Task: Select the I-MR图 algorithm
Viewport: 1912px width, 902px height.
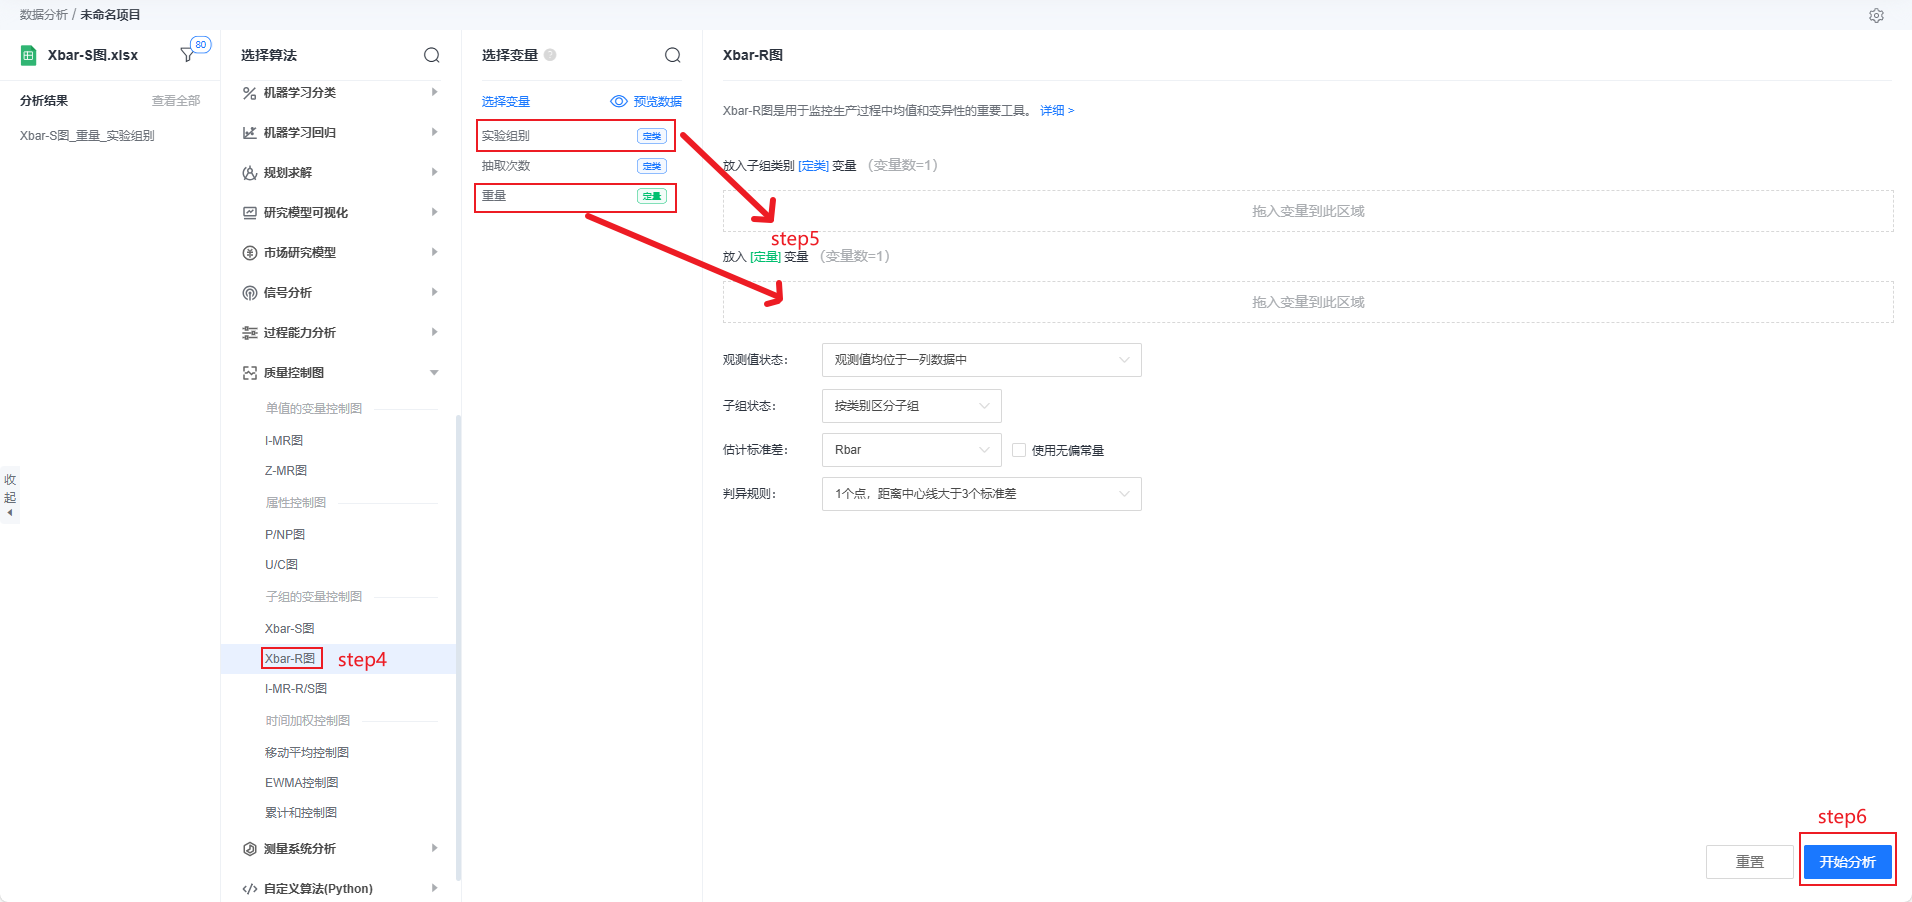Action: [284, 441]
